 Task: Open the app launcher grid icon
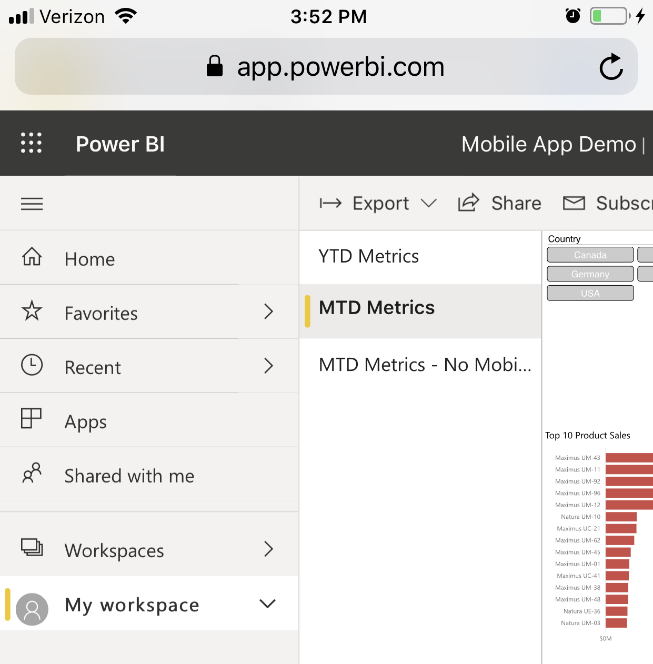click(x=31, y=143)
